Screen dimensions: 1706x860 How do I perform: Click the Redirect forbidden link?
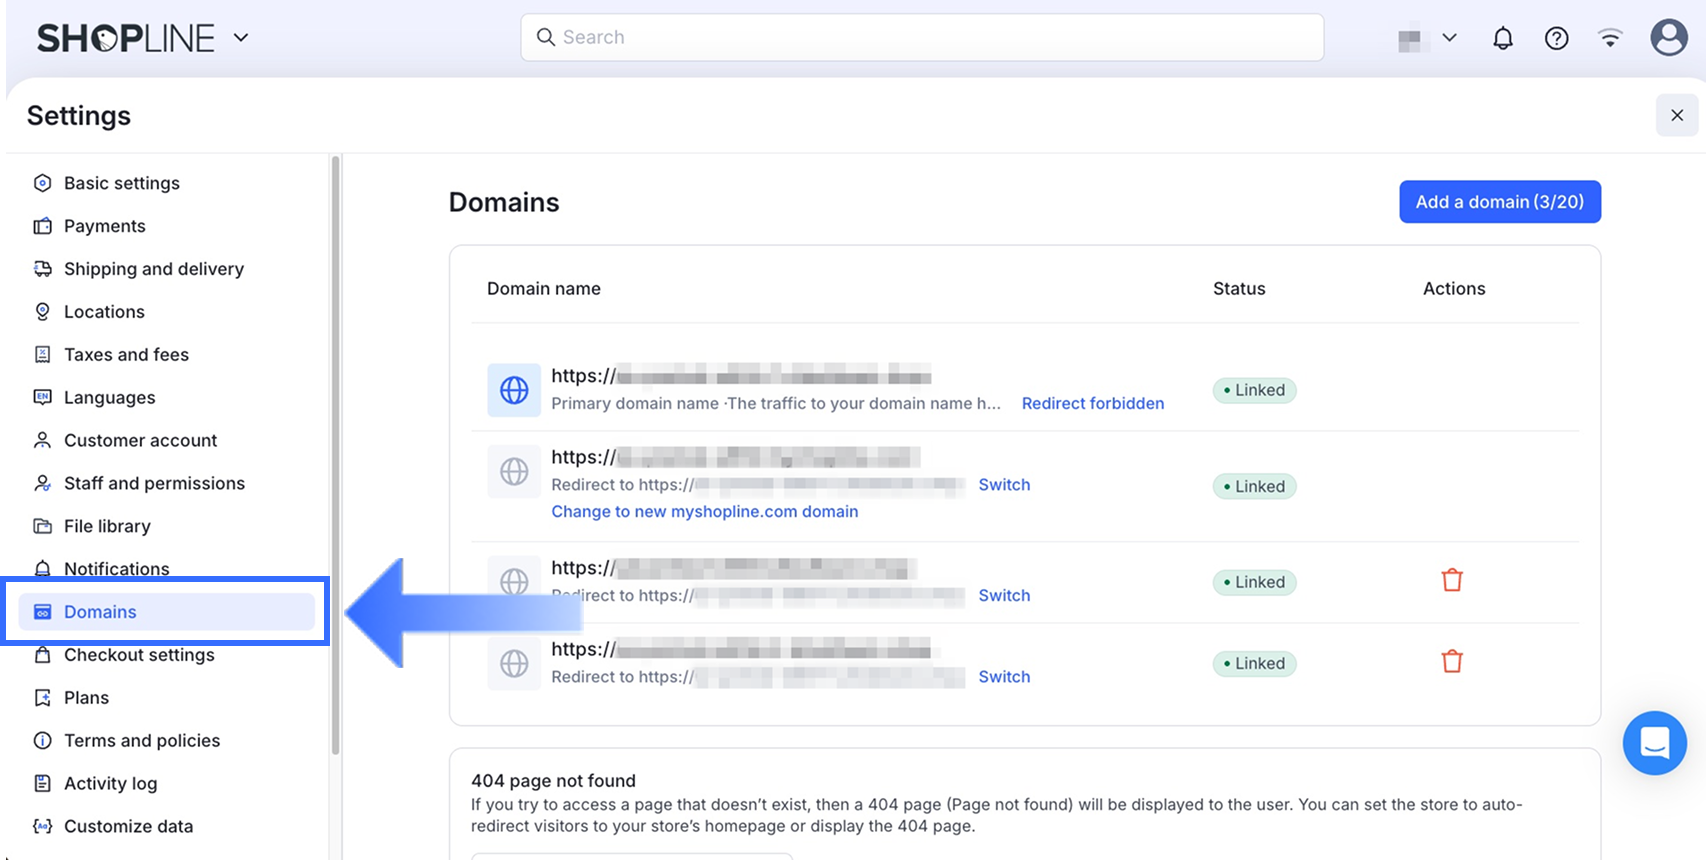1092,403
